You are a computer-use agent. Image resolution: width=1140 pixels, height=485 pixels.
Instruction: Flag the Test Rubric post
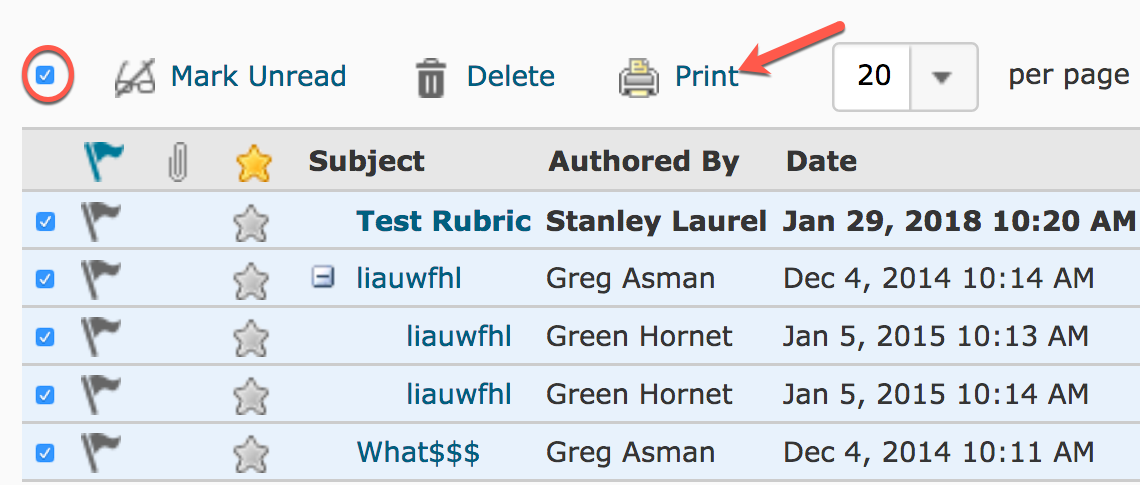point(100,222)
